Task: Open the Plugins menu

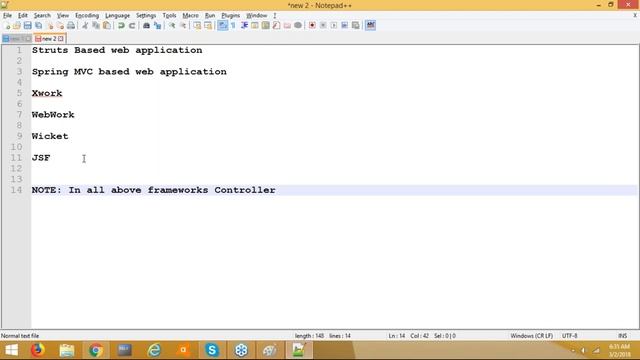Action: [231, 16]
